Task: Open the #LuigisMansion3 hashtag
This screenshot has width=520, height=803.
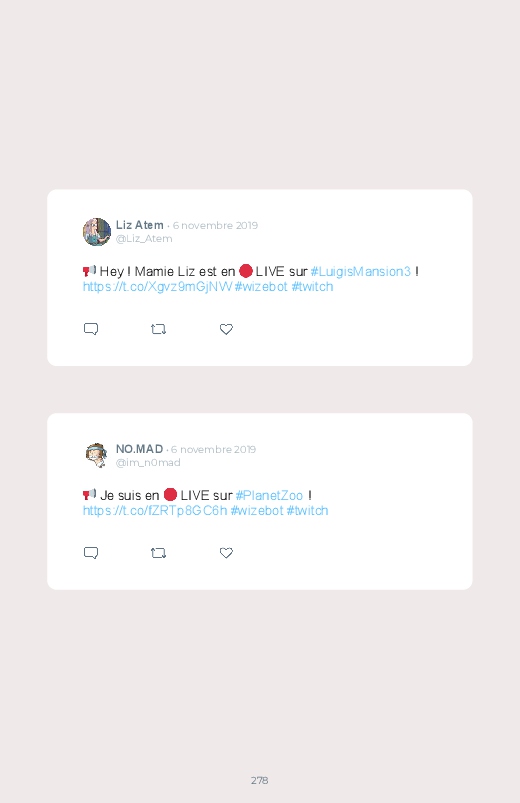Action: [361, 271]
